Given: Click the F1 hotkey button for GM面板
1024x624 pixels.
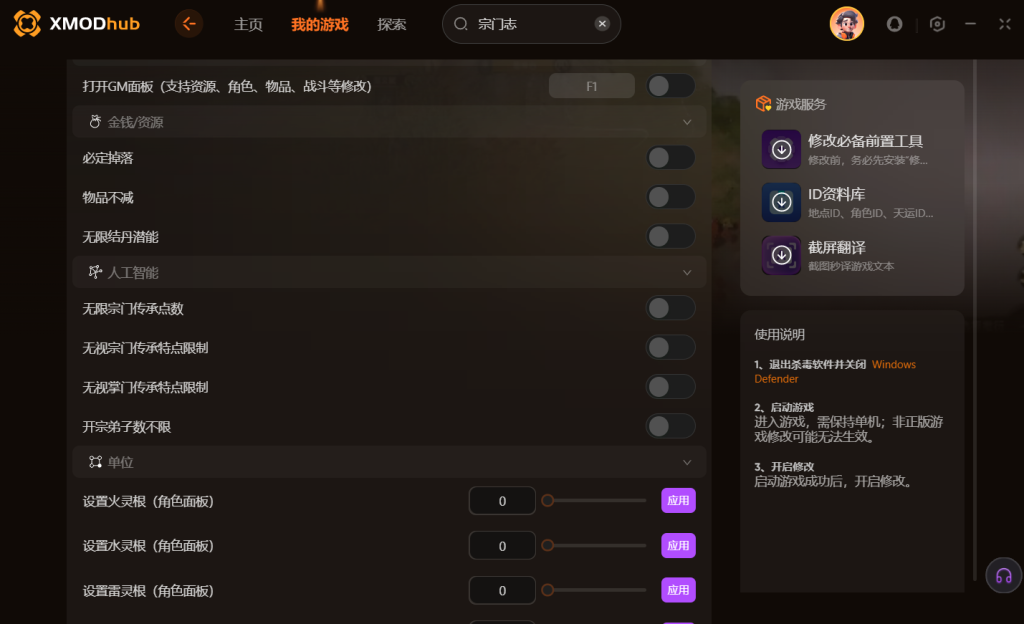Looking at the screenshot, I should [x=591, y=86].
